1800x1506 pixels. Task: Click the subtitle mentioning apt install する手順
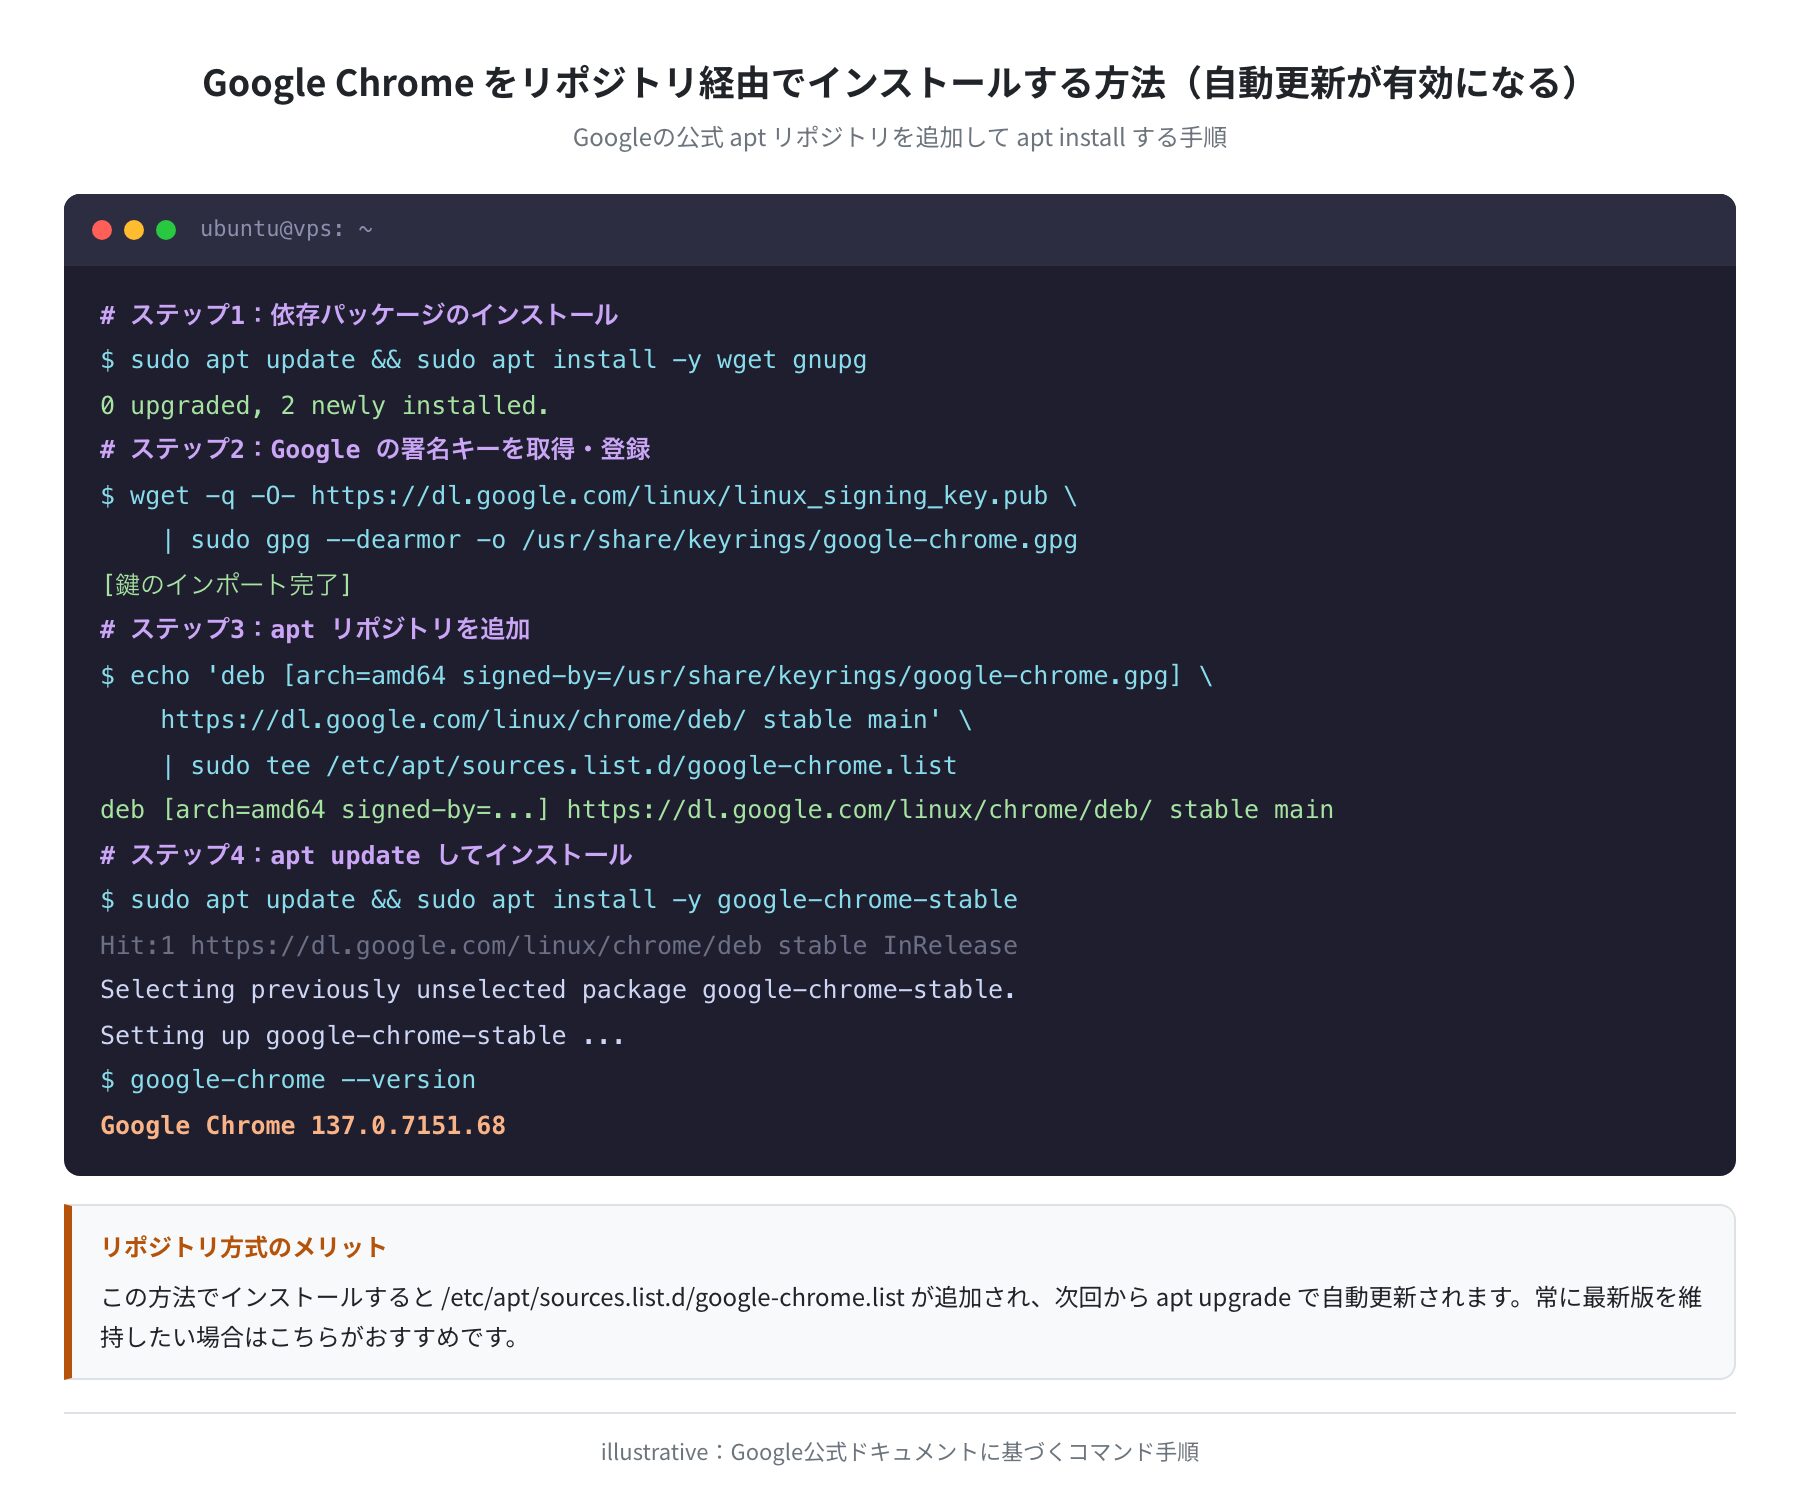click(x=900, y=137)
